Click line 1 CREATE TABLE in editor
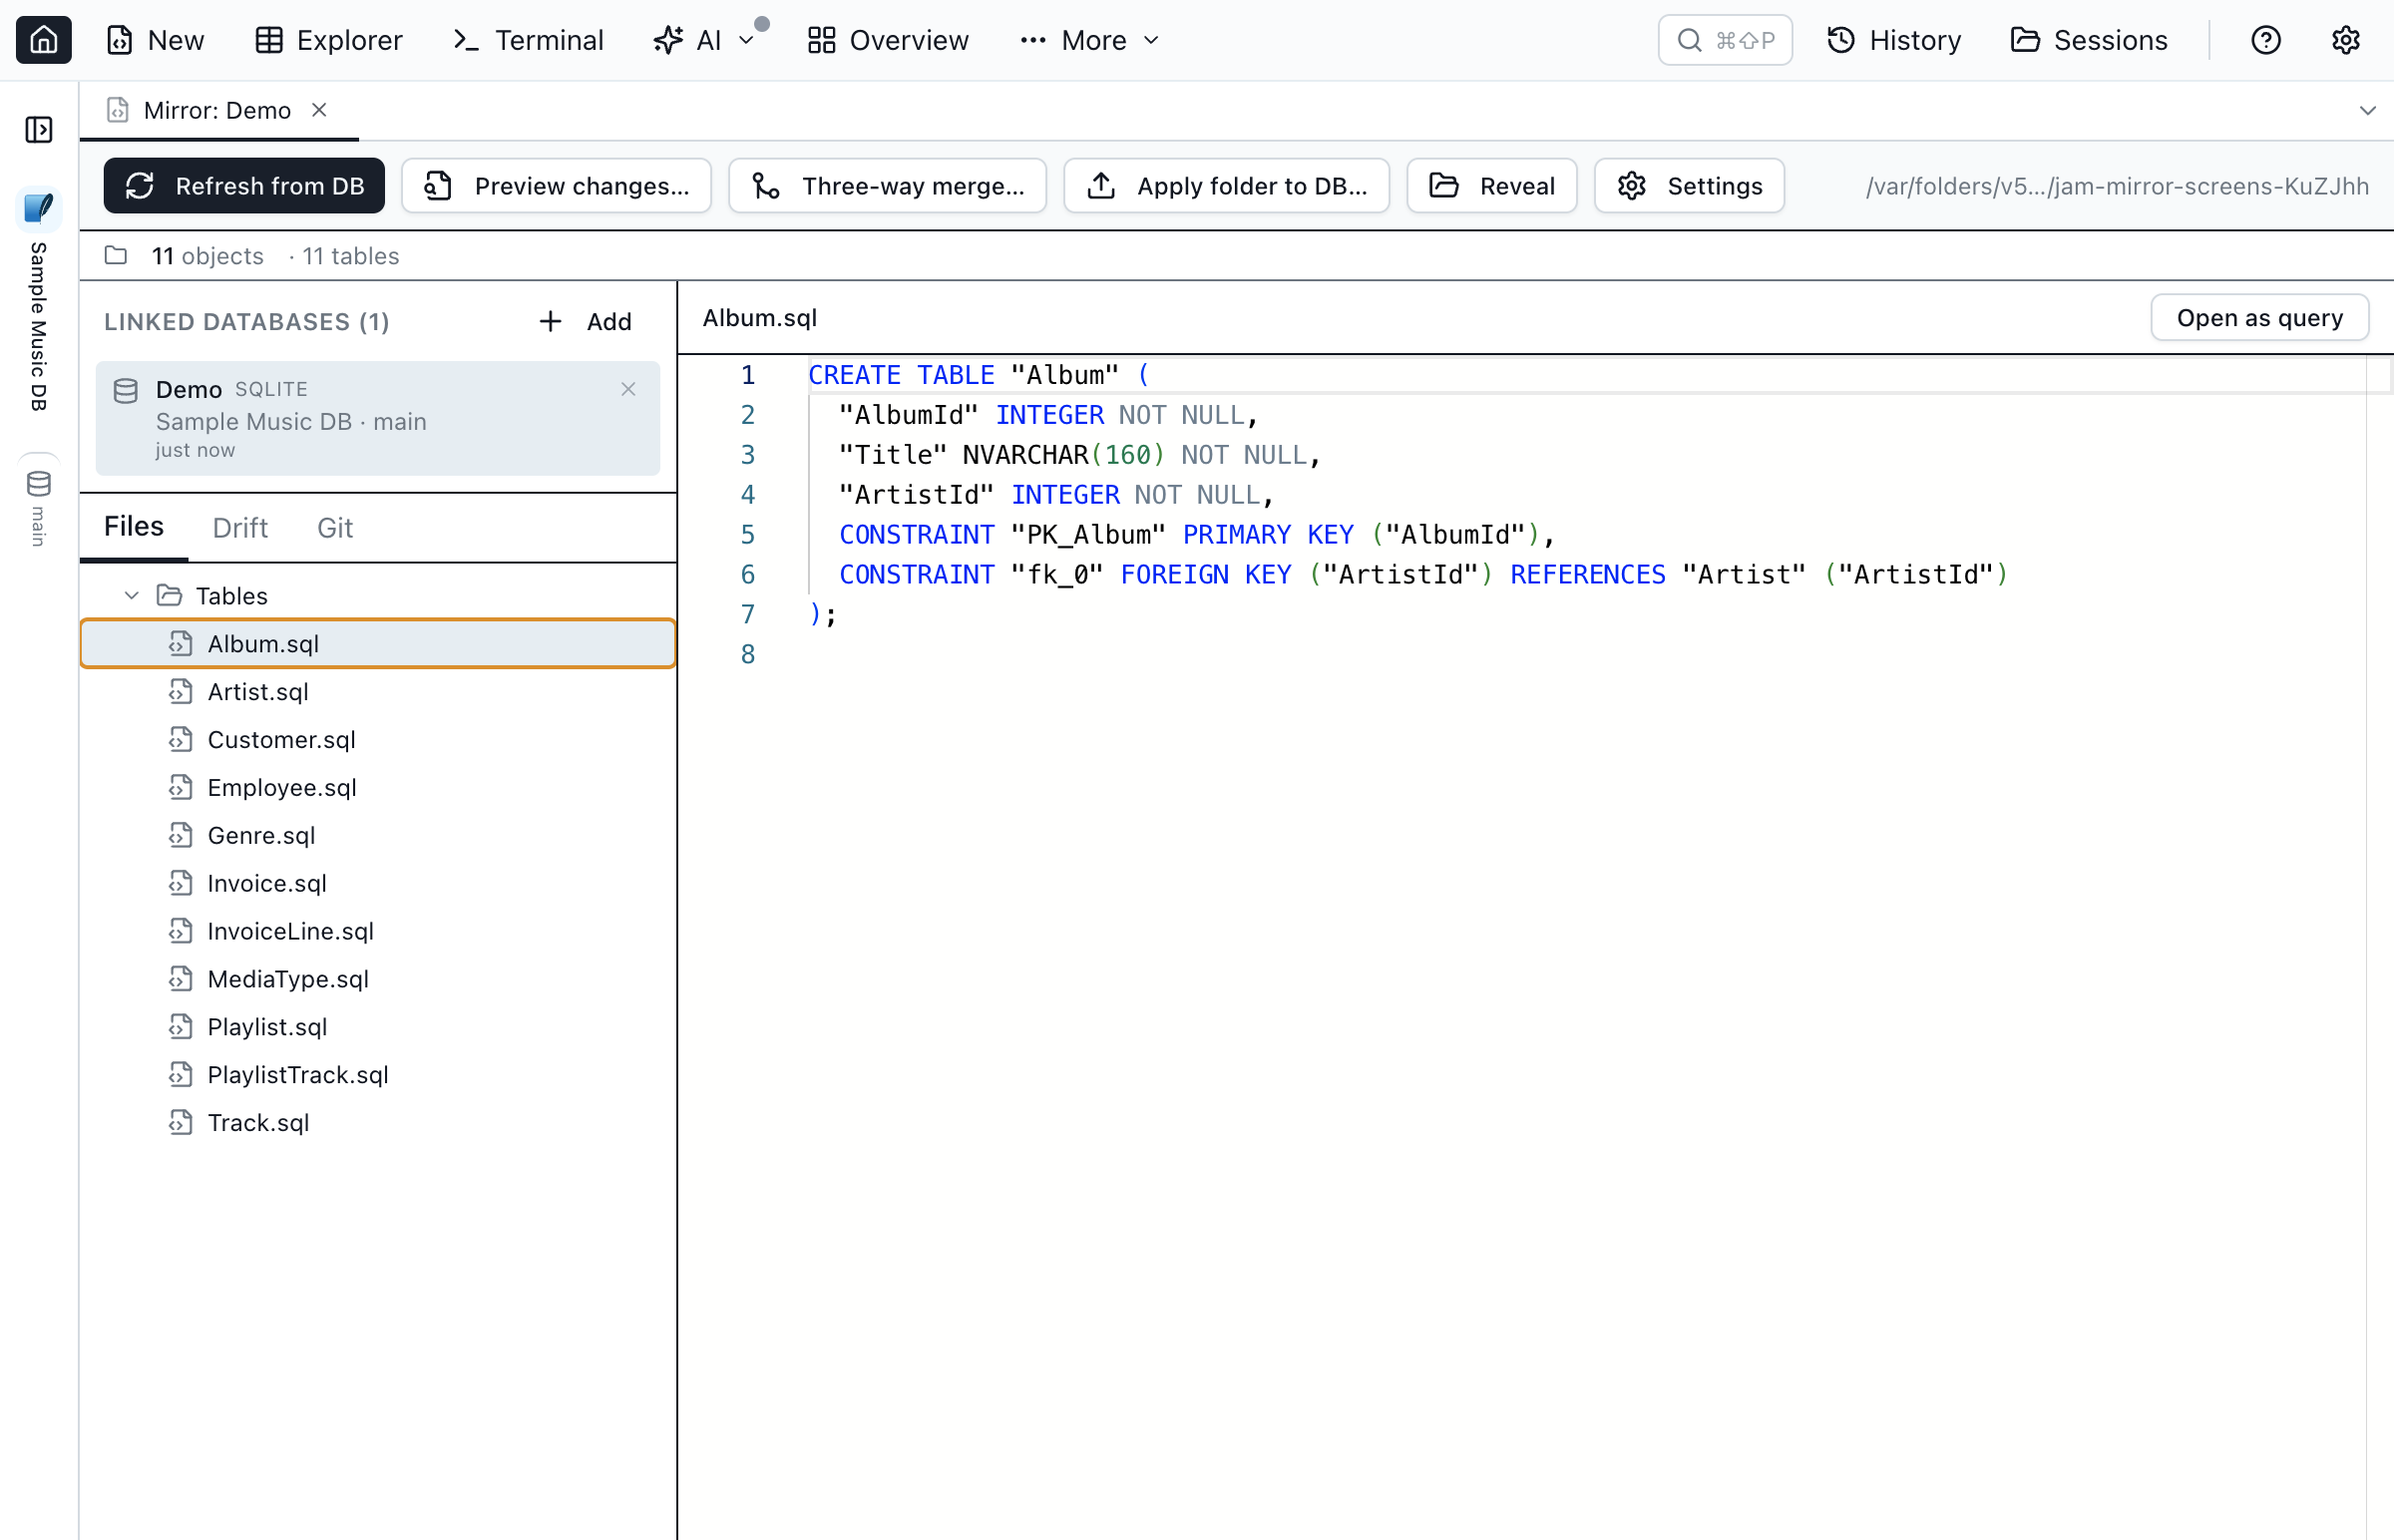 (x=978, y=375)
